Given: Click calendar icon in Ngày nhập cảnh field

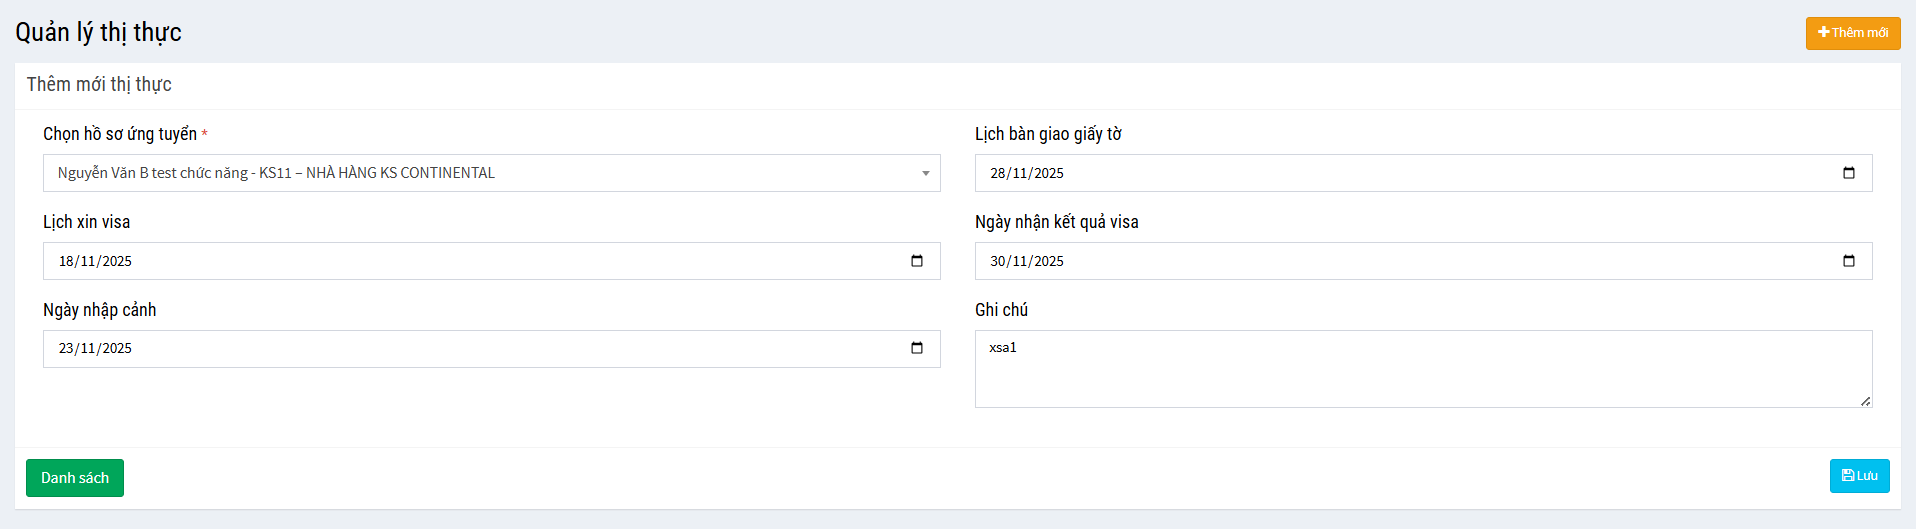Looking at the screenshot, I should click(x=916, y=348).
